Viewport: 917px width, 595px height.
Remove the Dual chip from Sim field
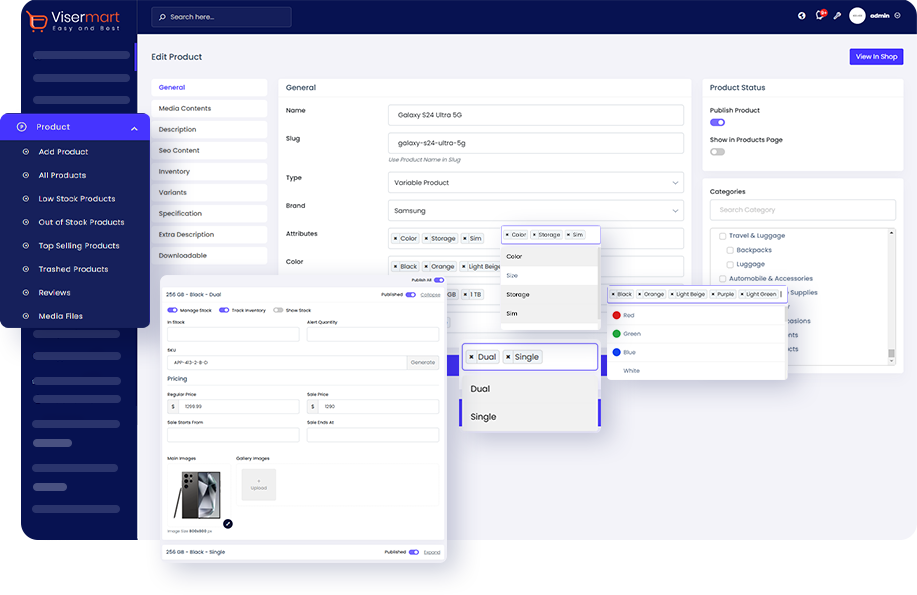click(x=471, y=357)
